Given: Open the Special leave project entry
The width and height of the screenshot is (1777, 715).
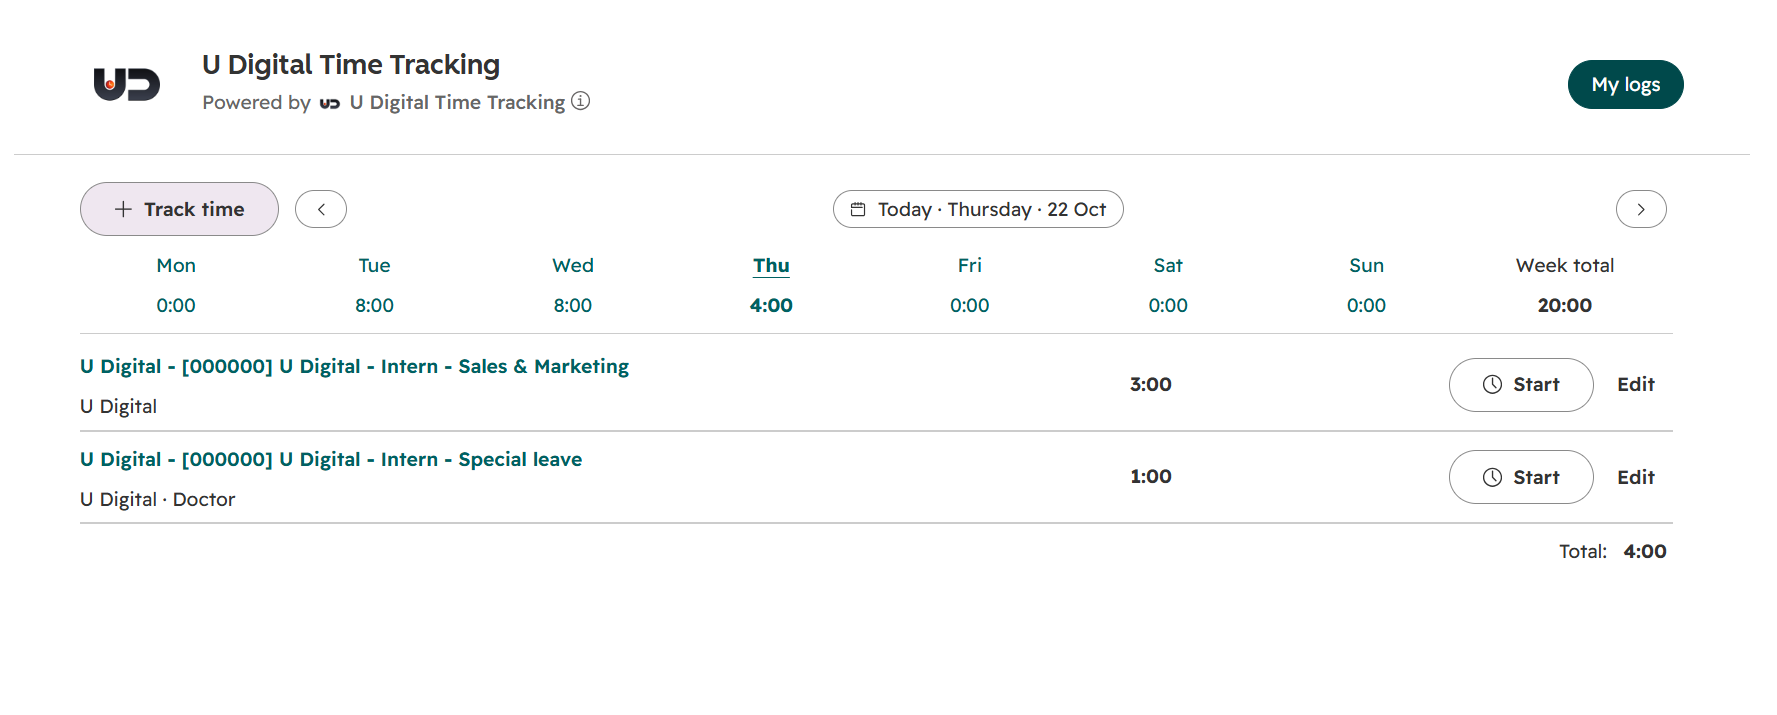Looking at the screenshot, I should tap(331, 459).
